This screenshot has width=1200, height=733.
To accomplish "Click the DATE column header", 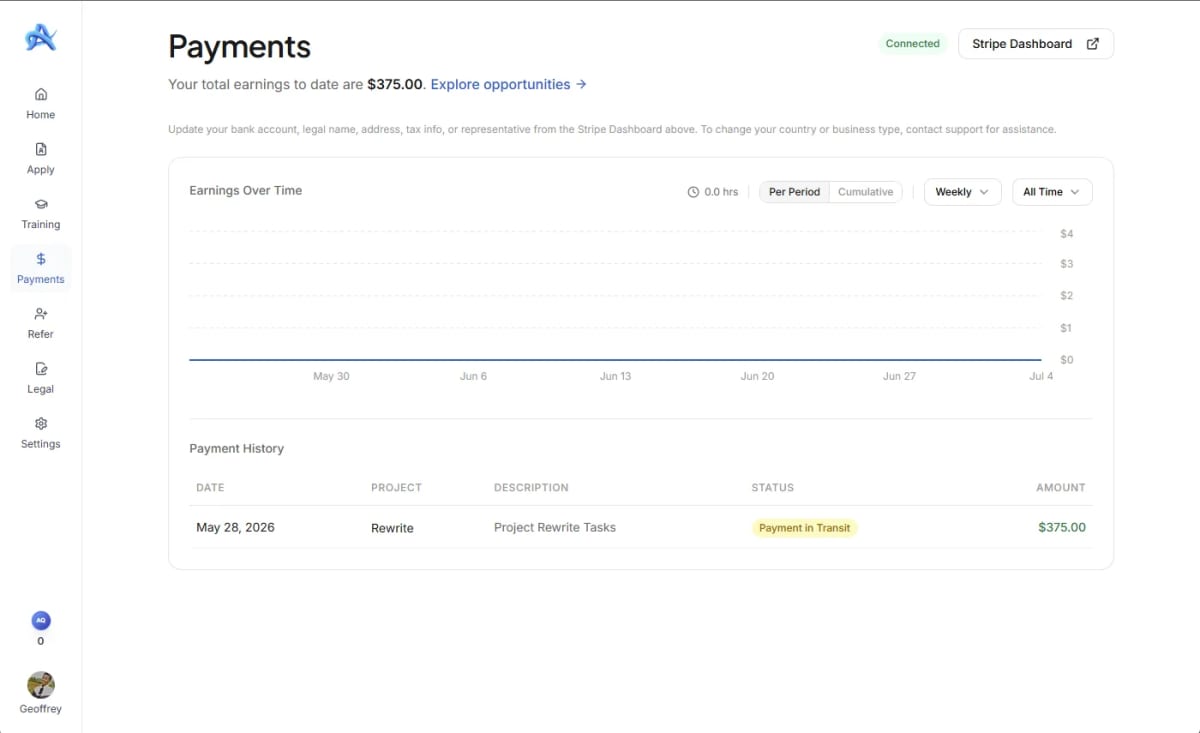I will coord(210,488).
